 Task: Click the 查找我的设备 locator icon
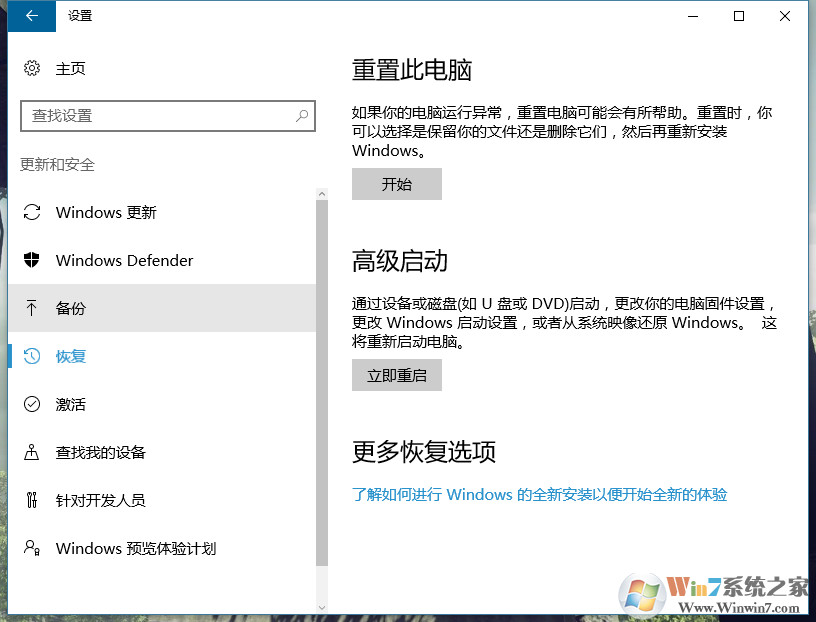[x=32, y=452]
